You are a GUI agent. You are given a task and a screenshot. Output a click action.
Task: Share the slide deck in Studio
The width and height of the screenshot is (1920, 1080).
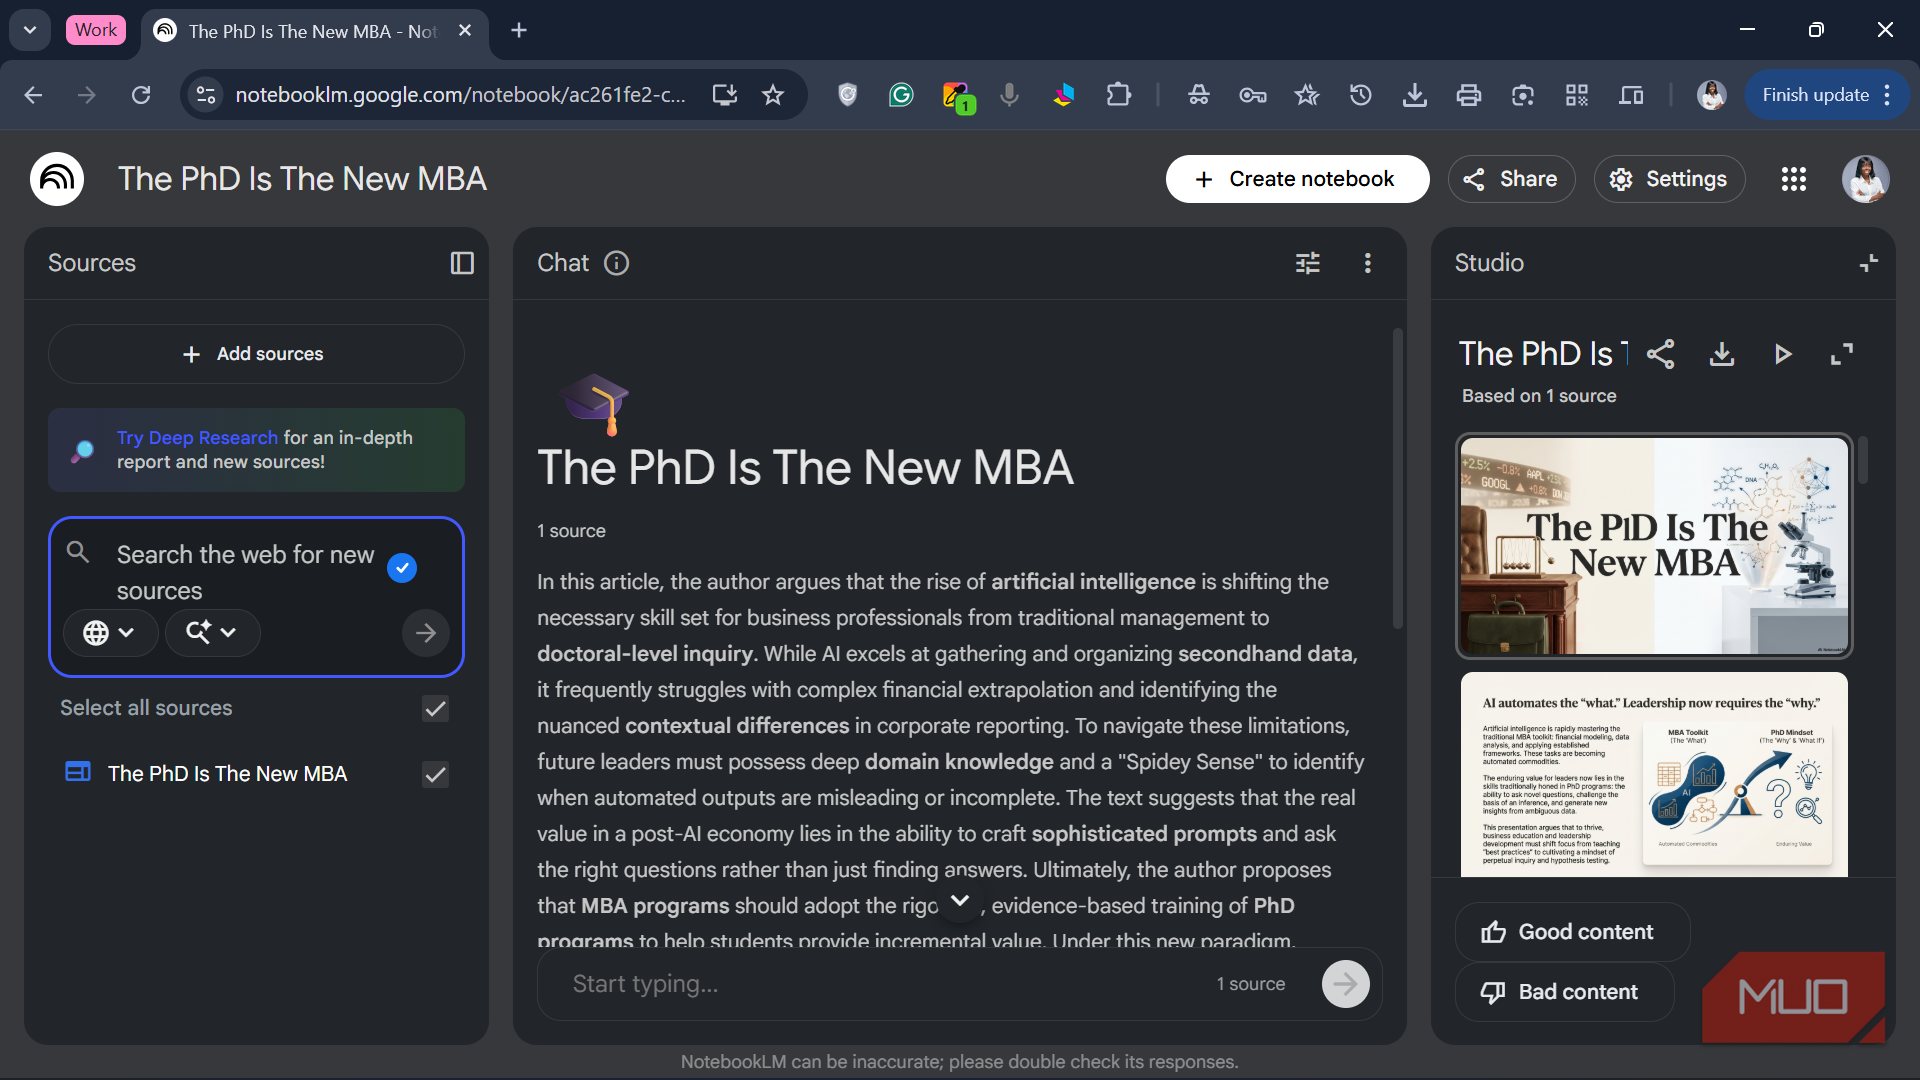1661,354
